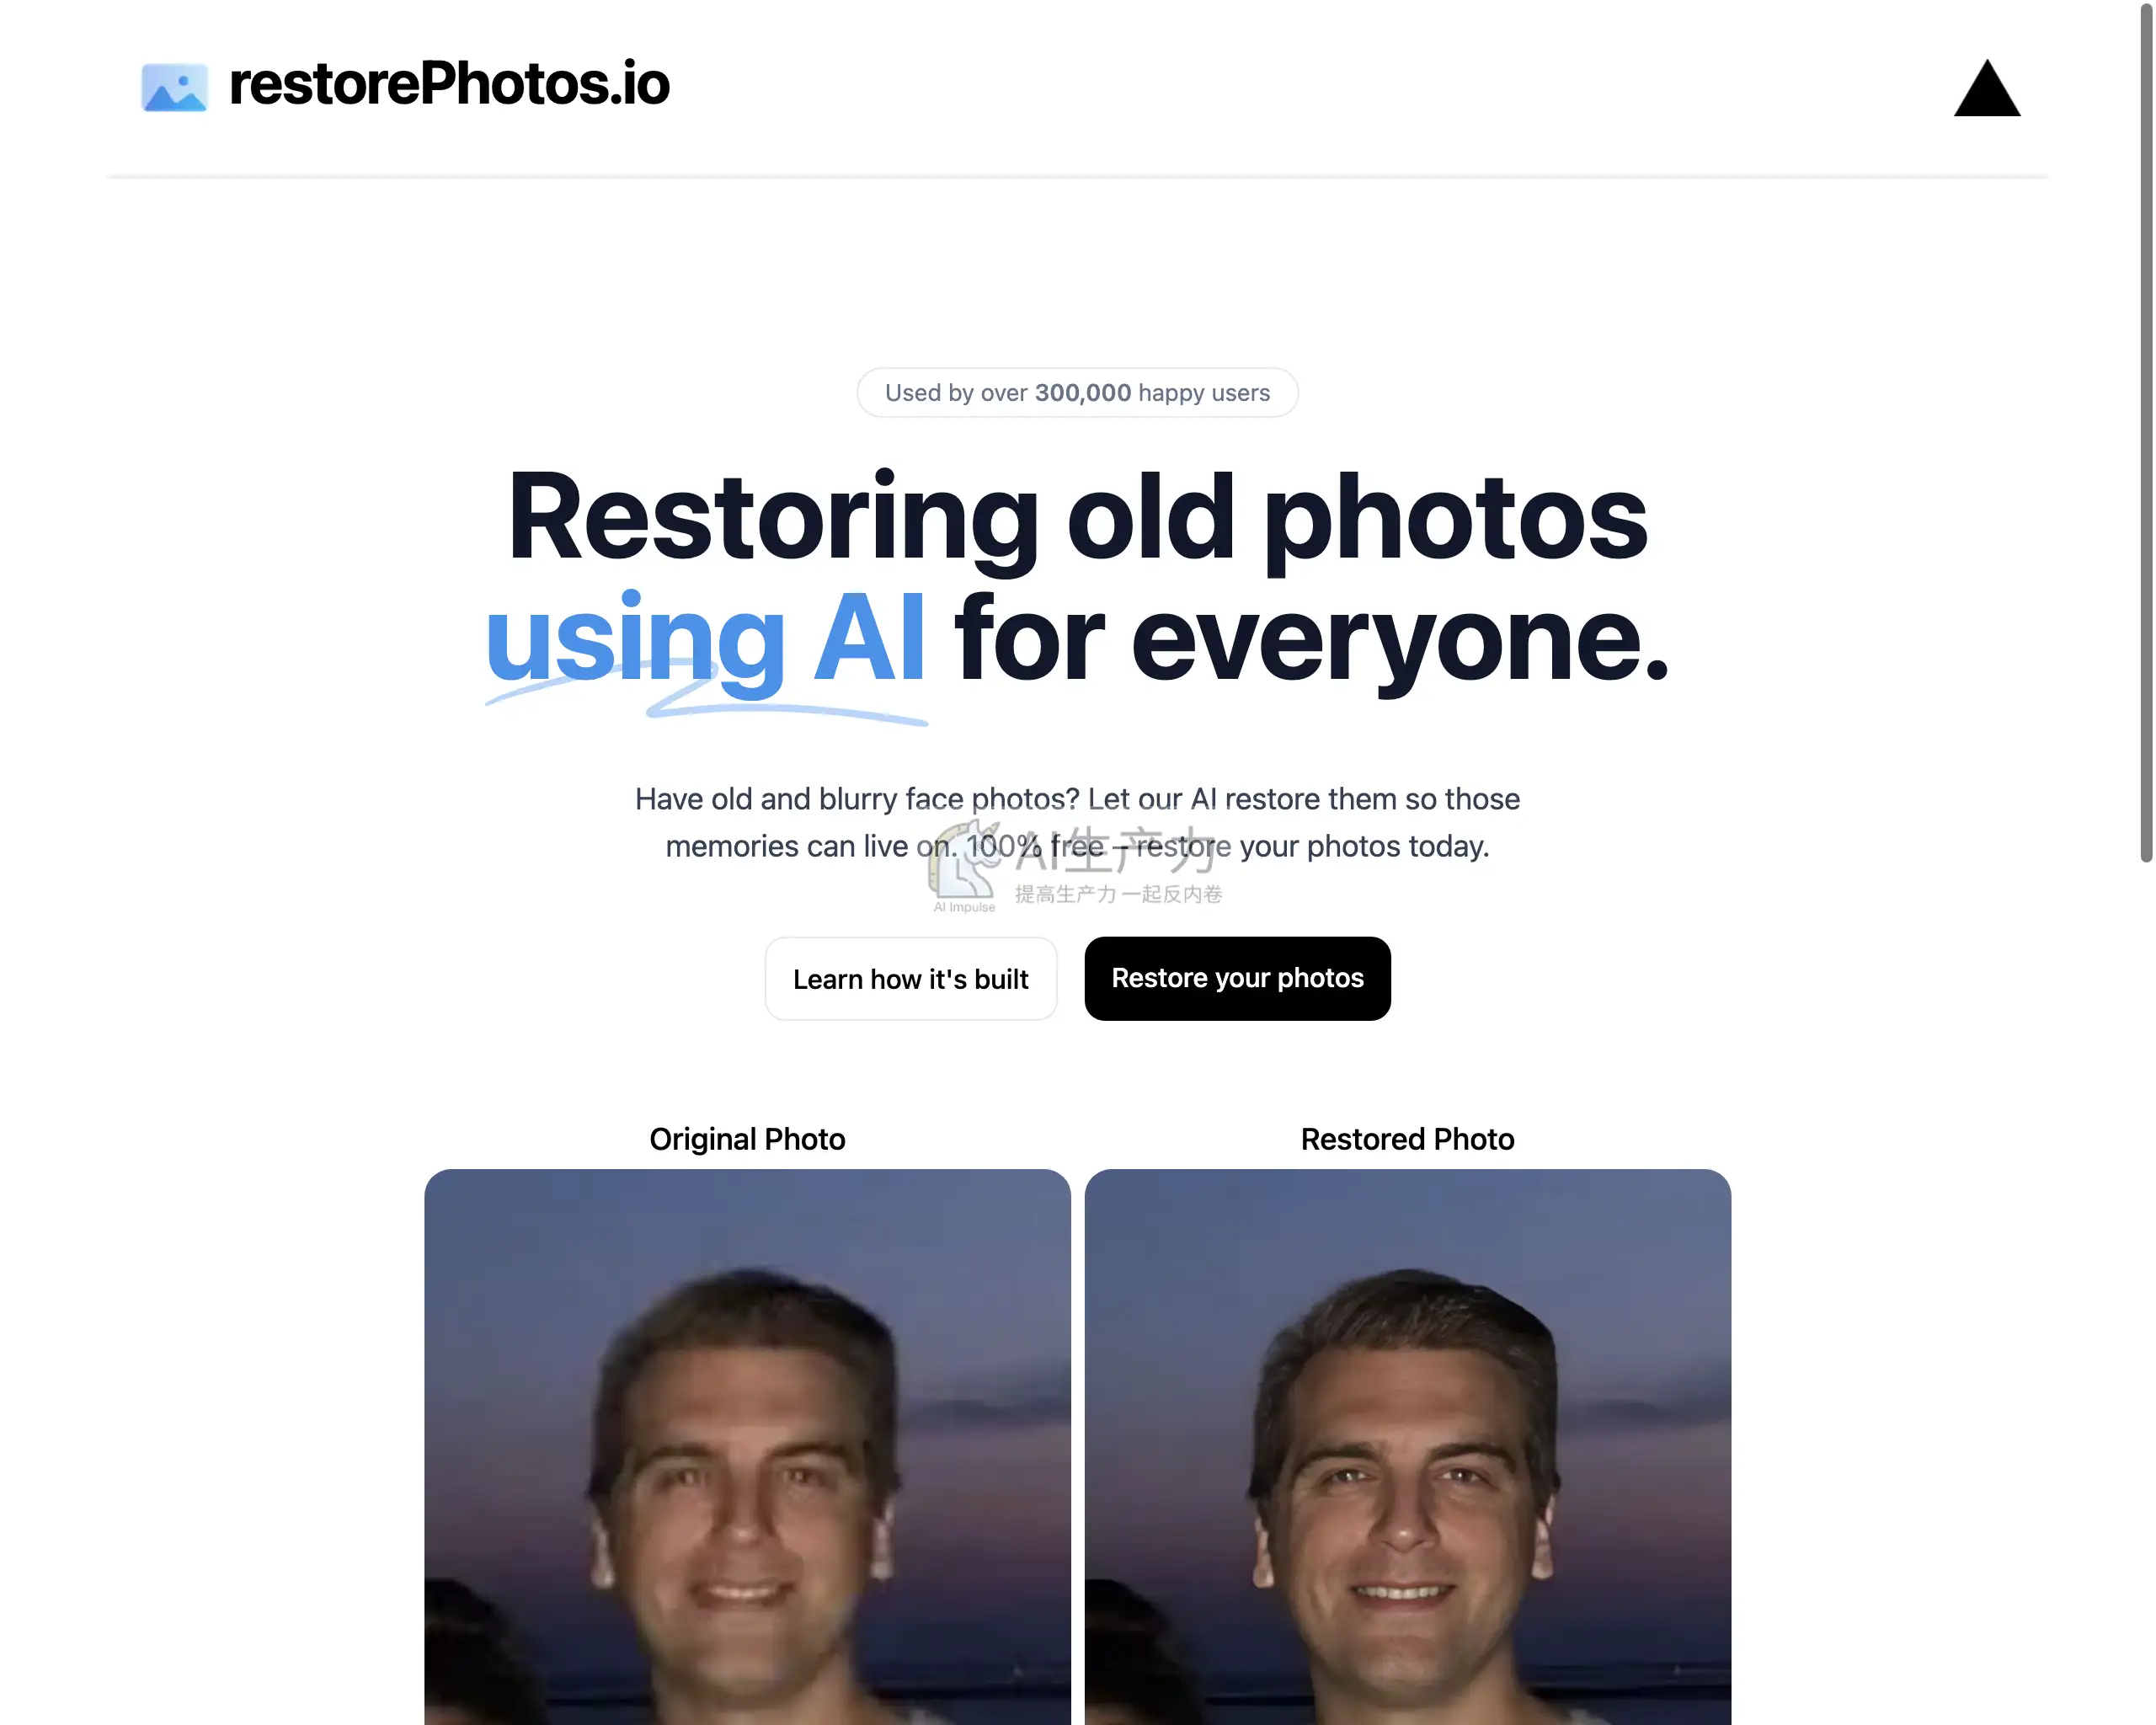Screen dimensions: 2156x1725
Task: Open the Vercel triangle icon
Action: [x=1987, y=88]
